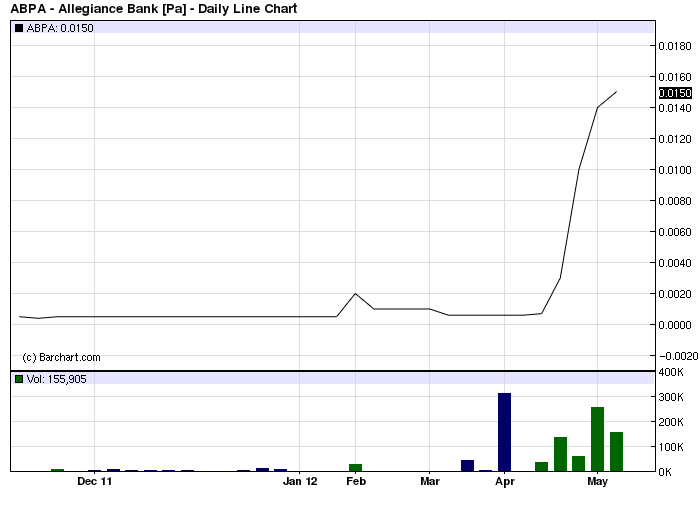Click the May date axis label
Image resolution: width=700 pixels, height=512 pixels.
click(597, 481)
